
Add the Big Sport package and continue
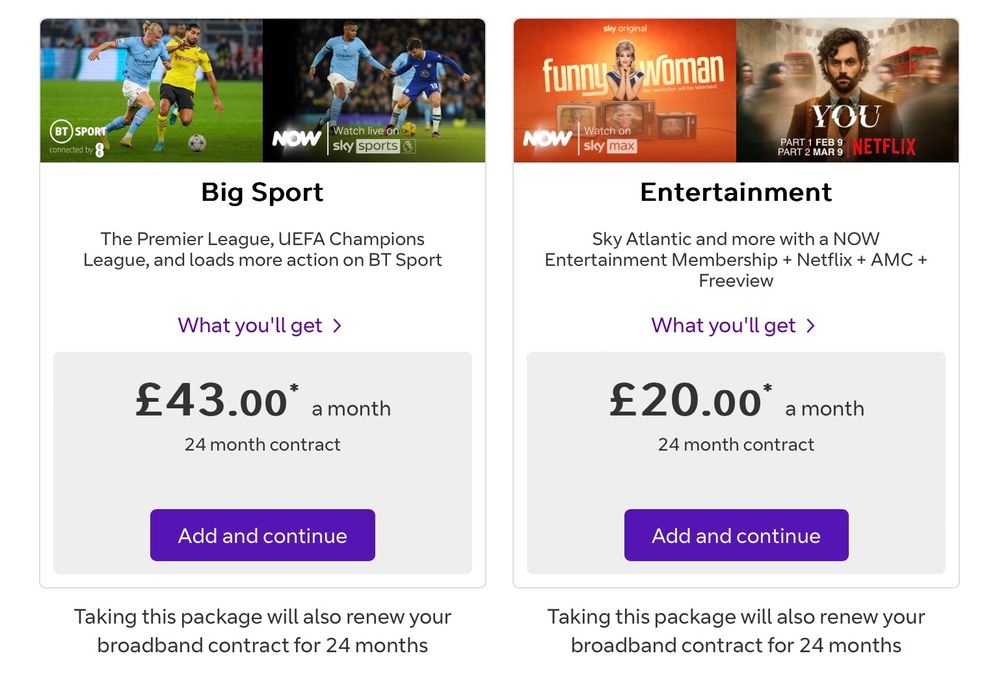pos(262,536)
